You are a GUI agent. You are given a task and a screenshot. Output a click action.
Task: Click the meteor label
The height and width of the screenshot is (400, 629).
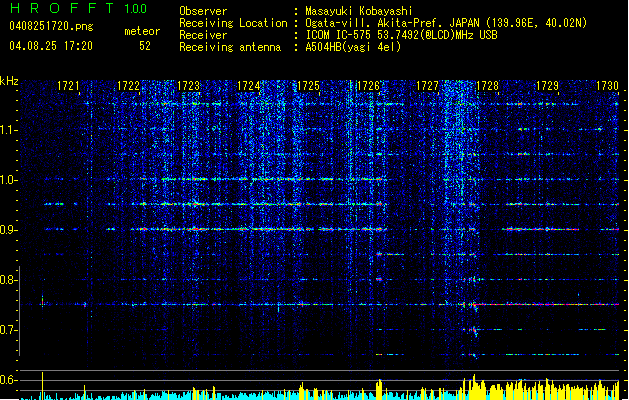pos(142,31)
